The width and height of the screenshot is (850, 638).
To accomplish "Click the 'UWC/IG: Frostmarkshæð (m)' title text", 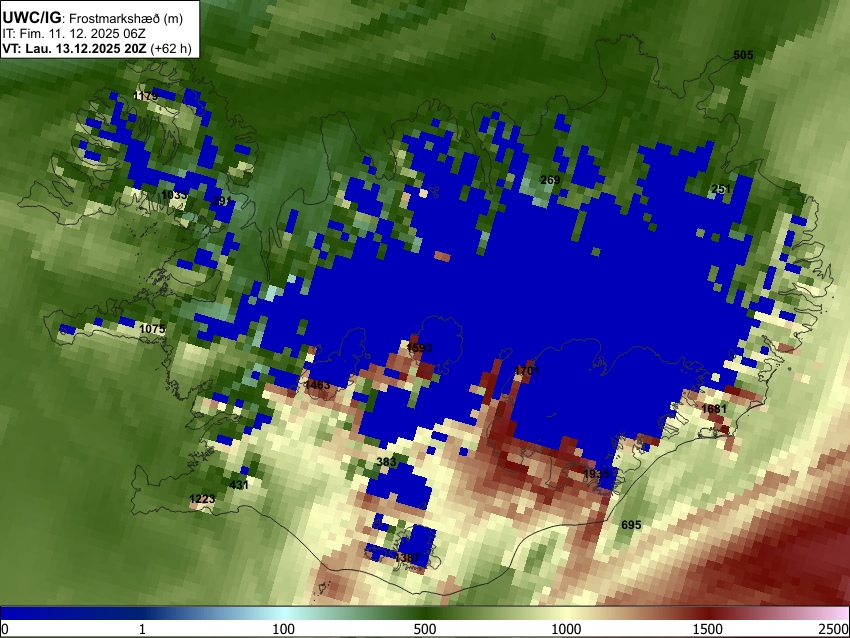I will click(x=93, y=18).
